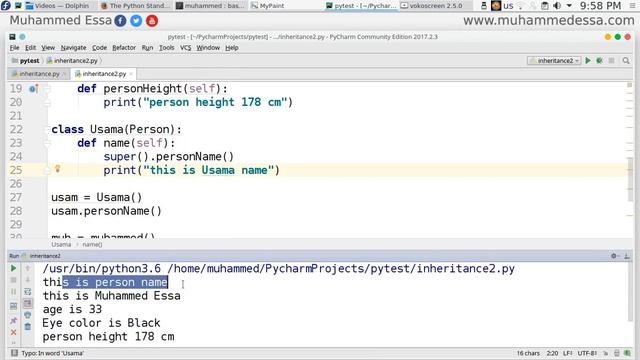Viewport: 640px width, 360px height.
Task: Click the intention lightbulb on line 25
Action: pyautogui.click(x=58, y=169)
